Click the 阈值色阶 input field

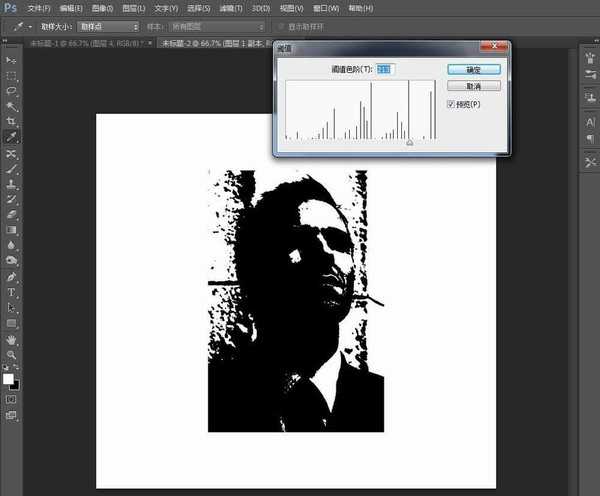point(384,69)
